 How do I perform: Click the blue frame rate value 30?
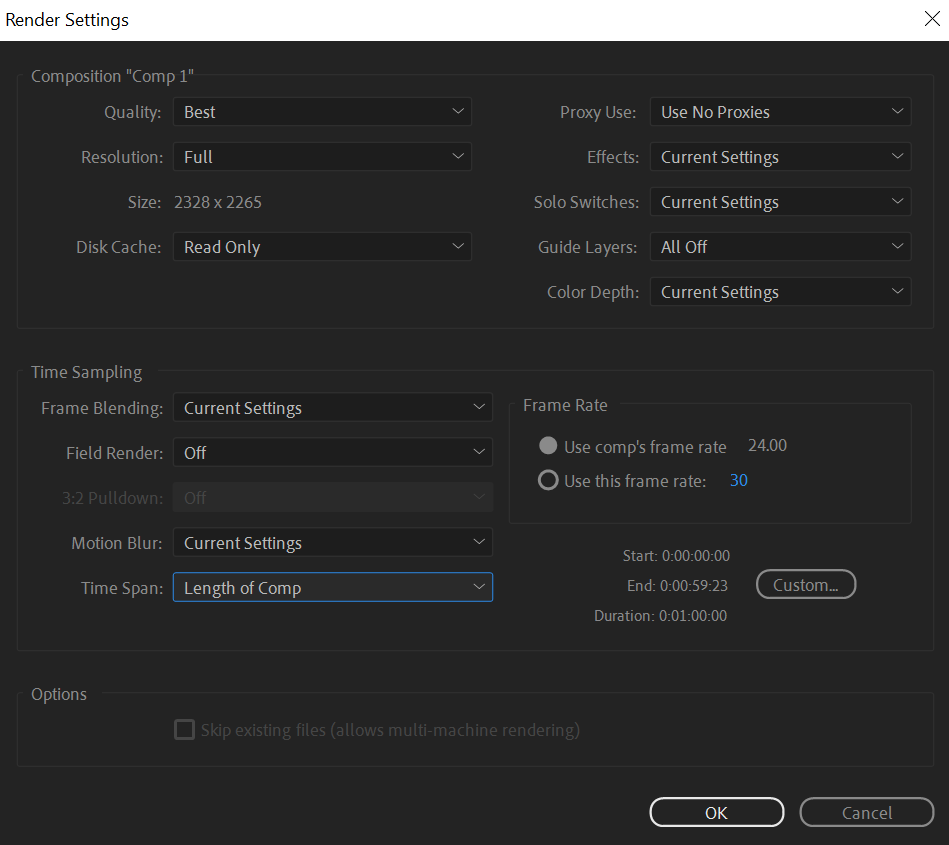tap(738, 481)
